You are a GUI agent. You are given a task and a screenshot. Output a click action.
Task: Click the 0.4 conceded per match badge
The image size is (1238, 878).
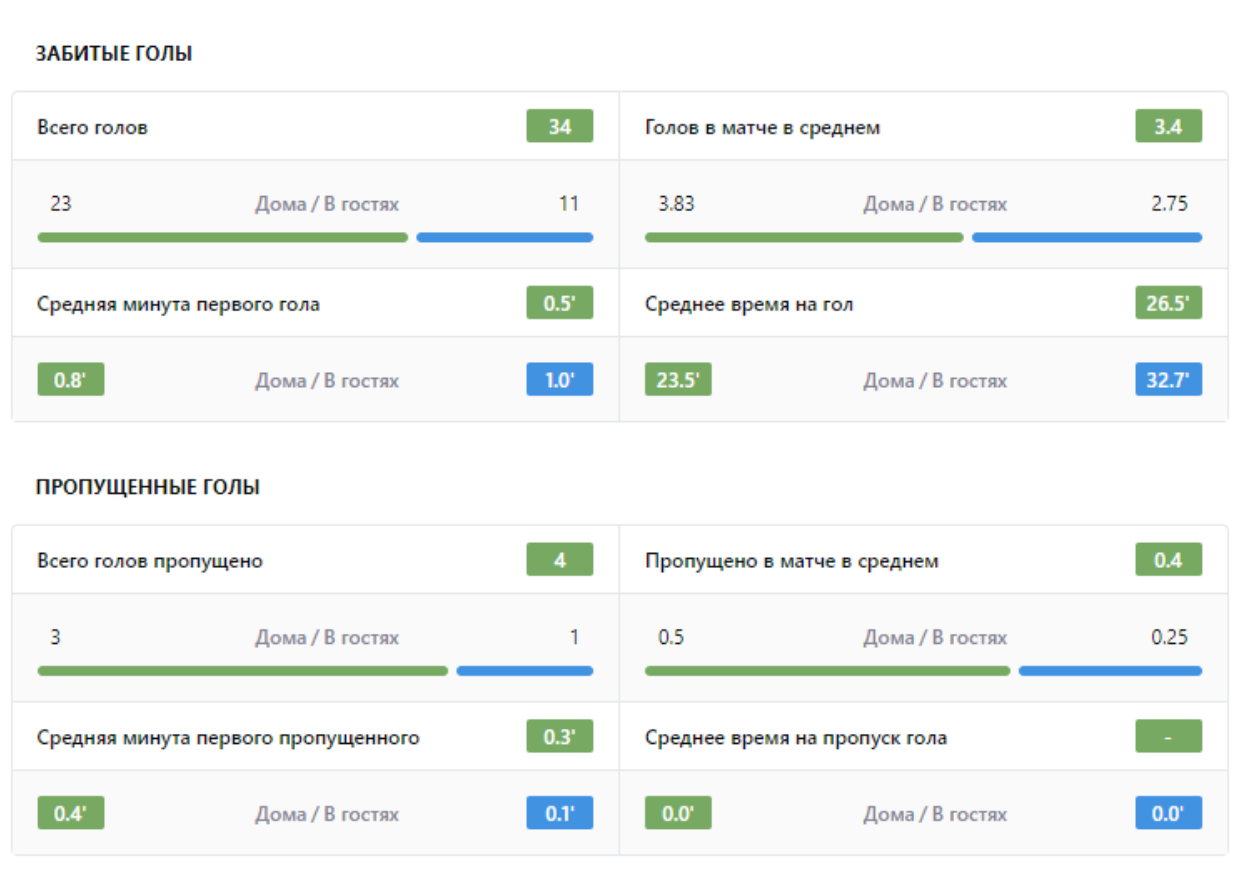pyautogui.click(x=1168, y=560)
